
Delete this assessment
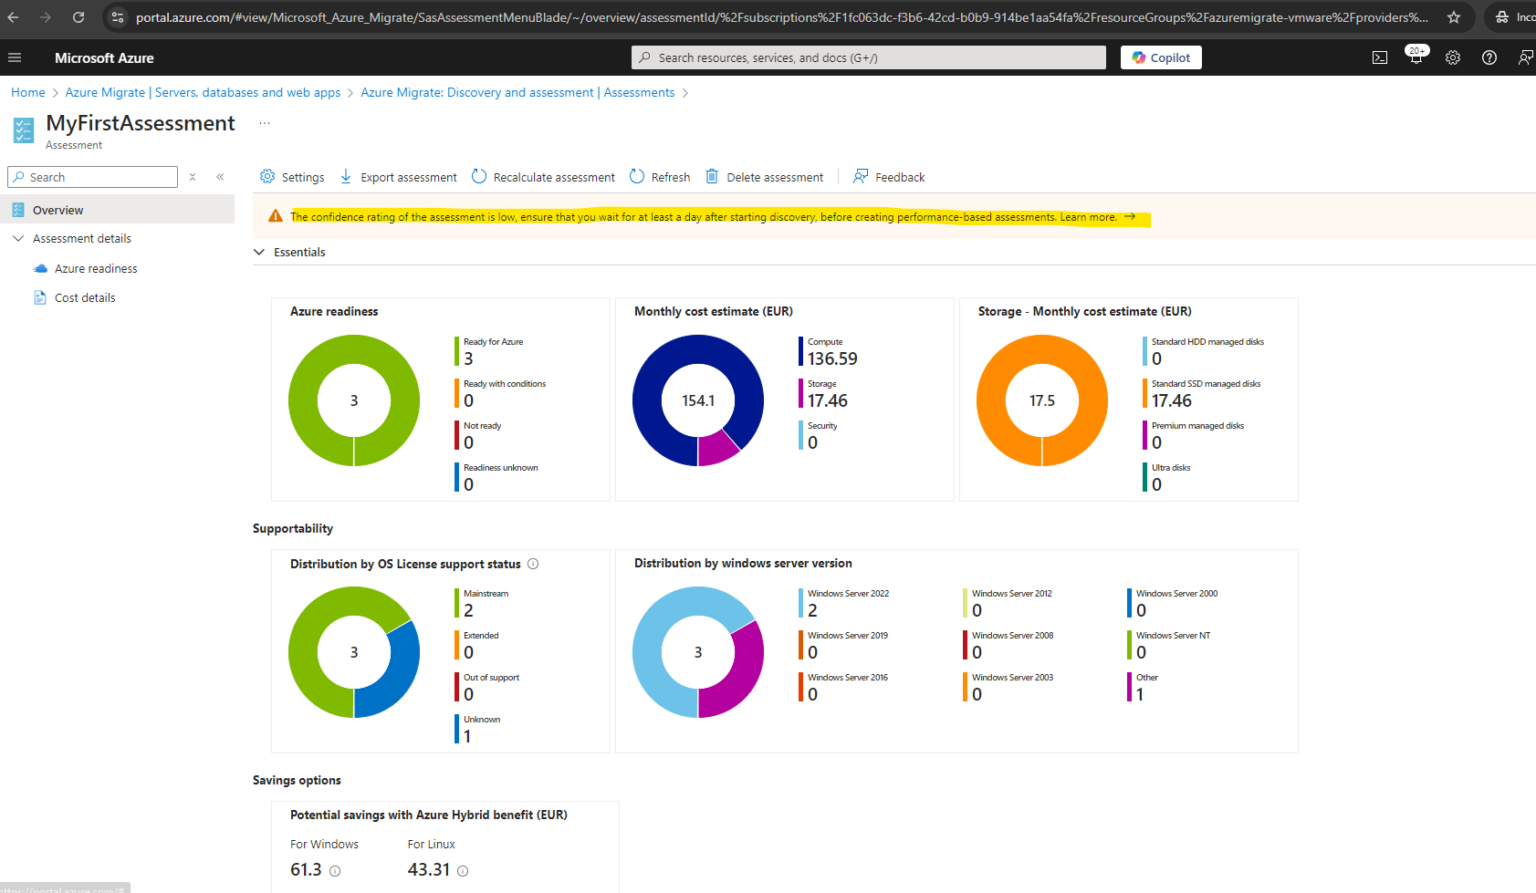764,177
